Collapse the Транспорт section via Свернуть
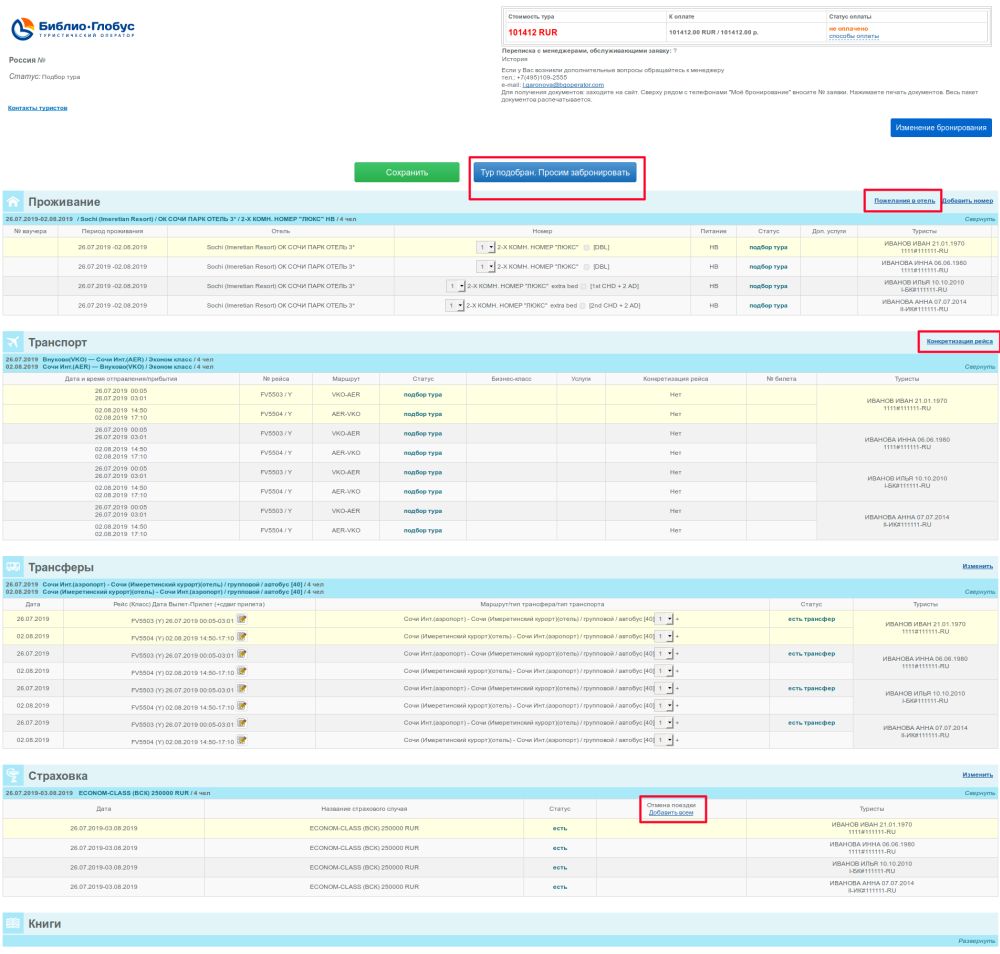The width and height of the screenshot is (1000, 954). click(978, 367)
